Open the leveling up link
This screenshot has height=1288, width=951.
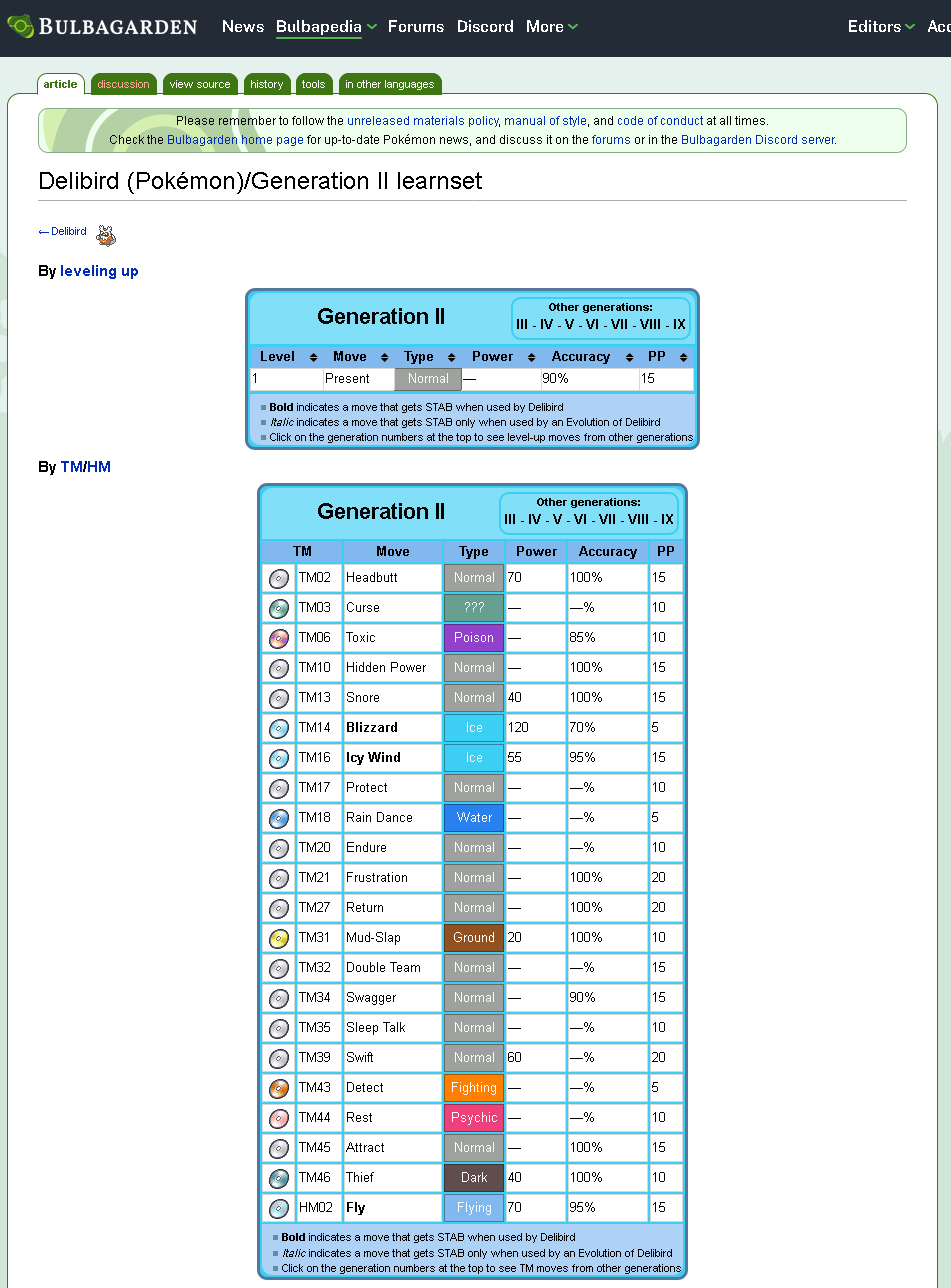(99, 271)
